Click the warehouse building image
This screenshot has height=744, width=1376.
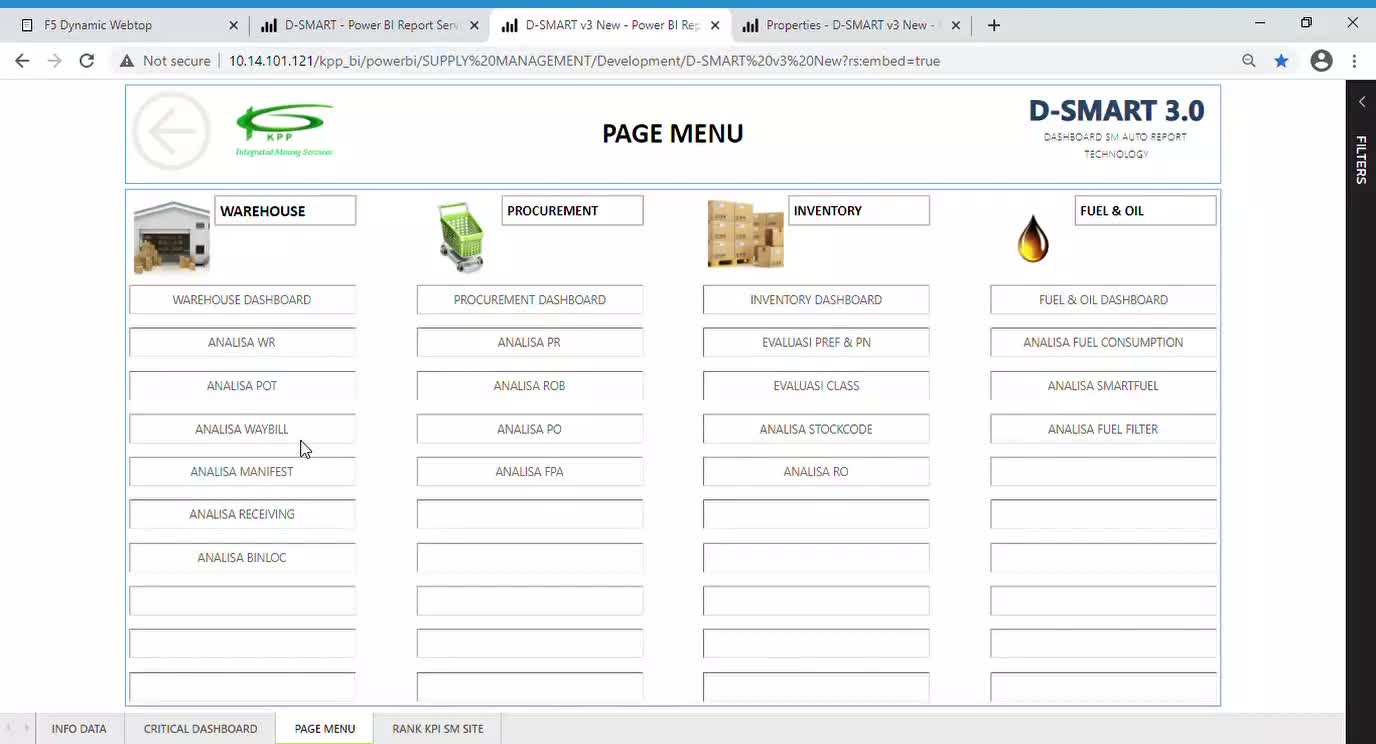tap(172, 237)
